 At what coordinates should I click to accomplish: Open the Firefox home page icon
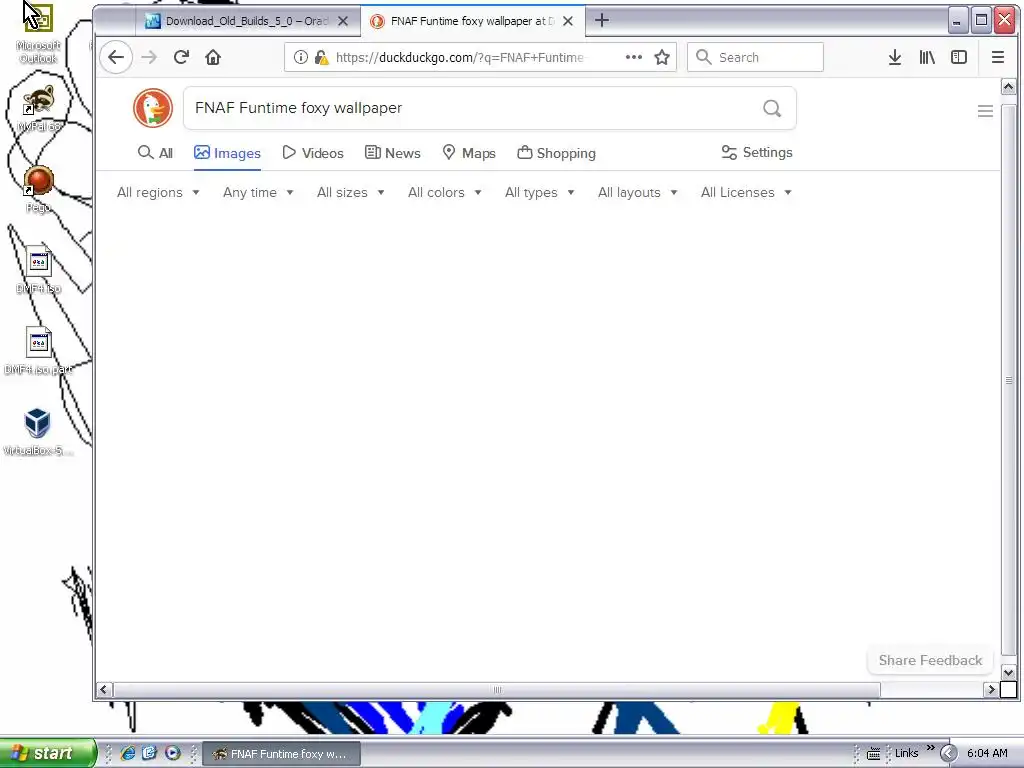(213, 57)
